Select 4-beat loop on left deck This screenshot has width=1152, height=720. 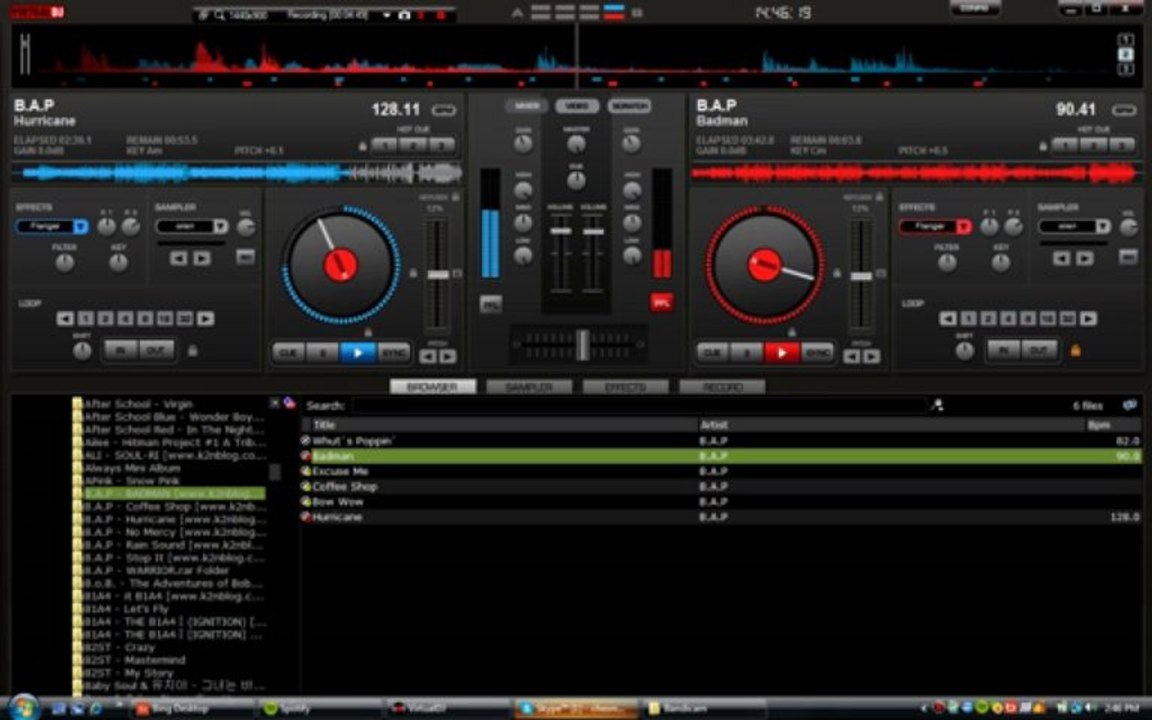(x=126, y=318)
